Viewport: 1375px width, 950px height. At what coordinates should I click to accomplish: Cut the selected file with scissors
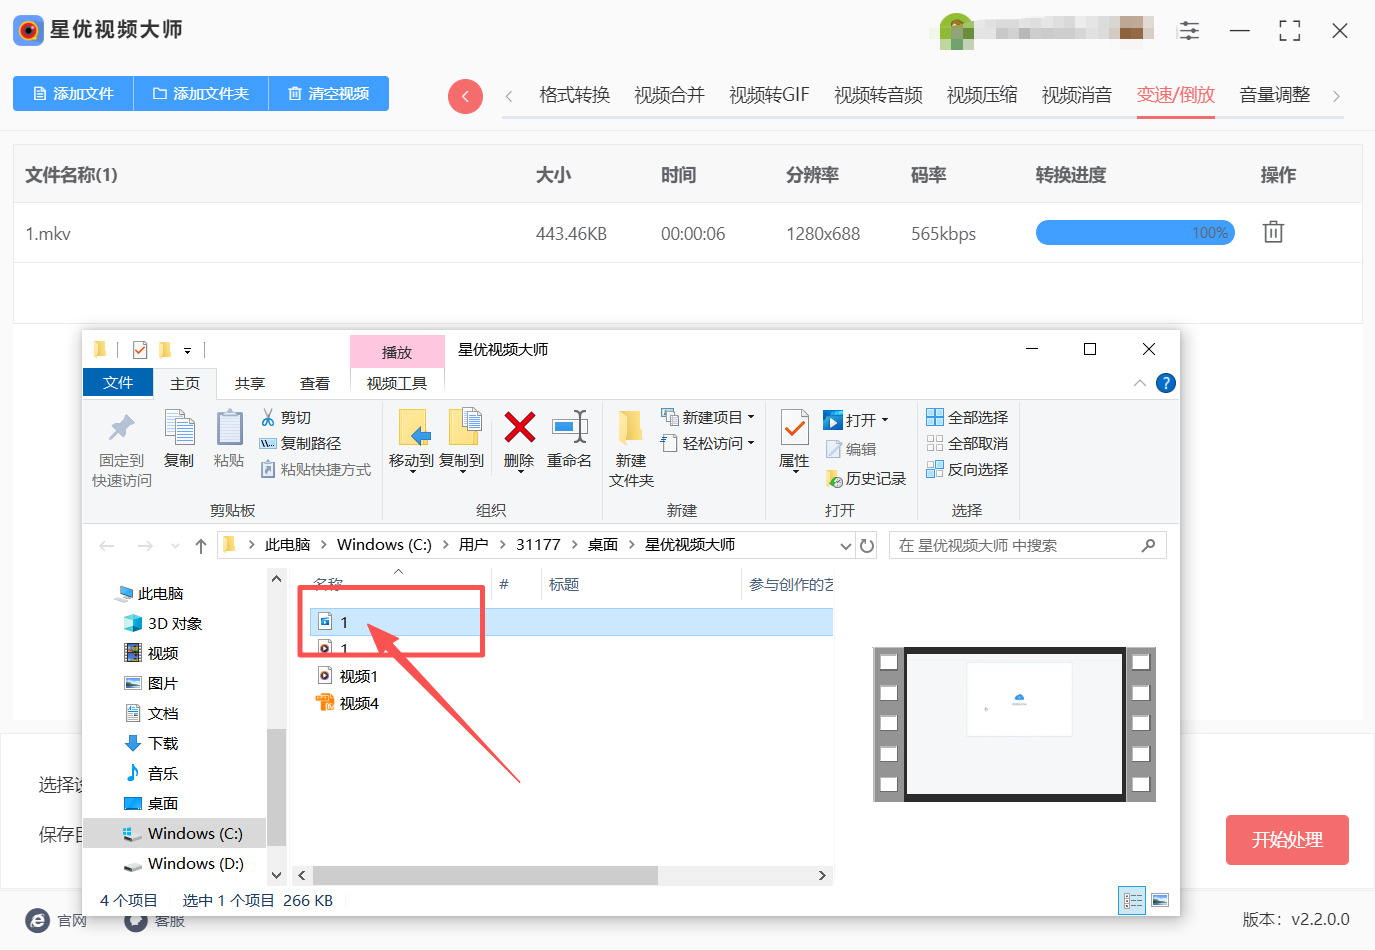pos(286,417)
